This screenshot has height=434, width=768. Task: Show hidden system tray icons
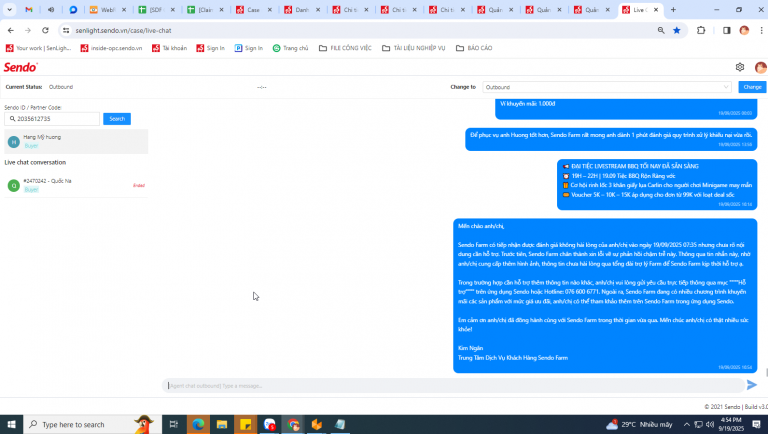(687, 424)
